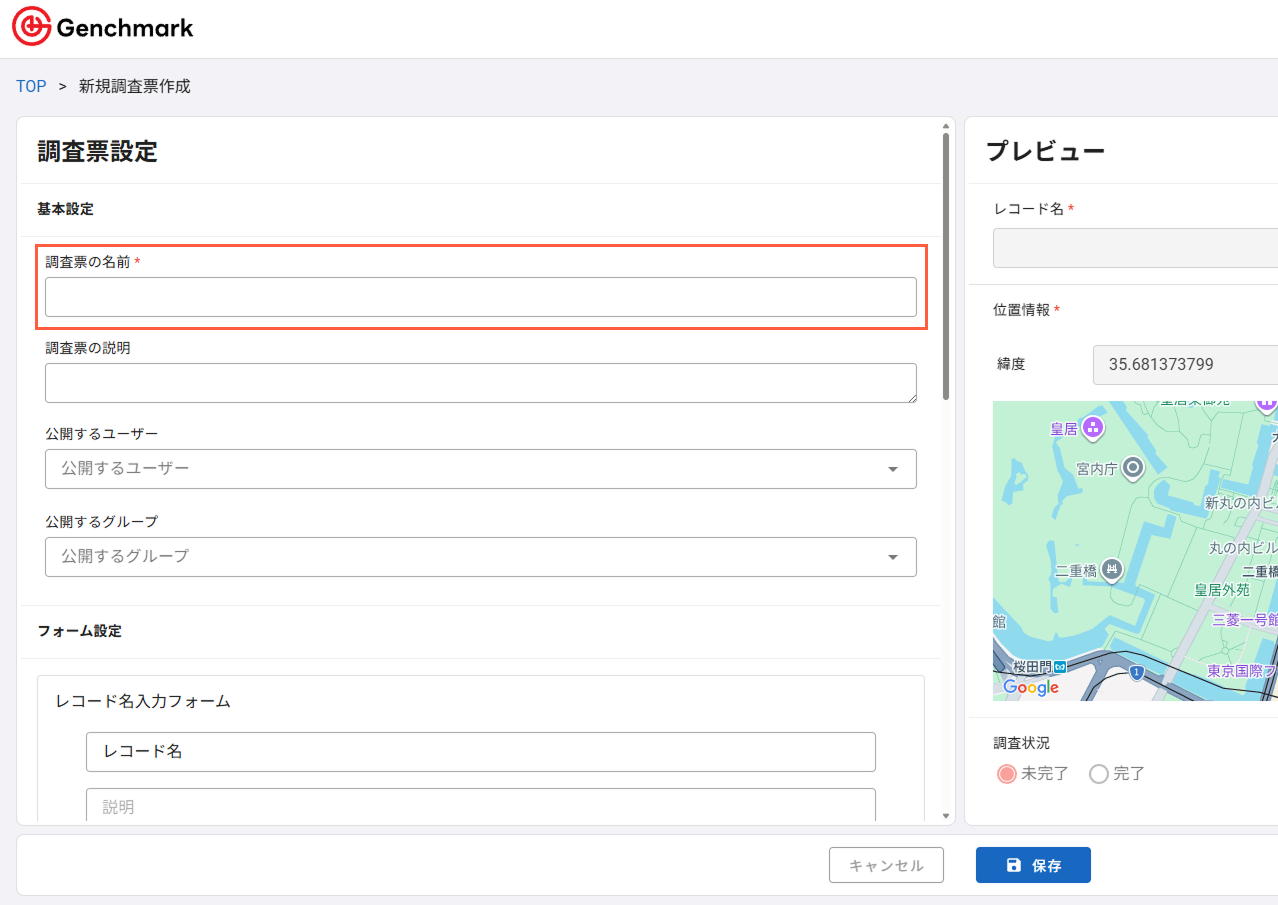Screen dimensions: 1278x905
Task: Click the 宮内庁 map pin icon
Action: 1132,467
